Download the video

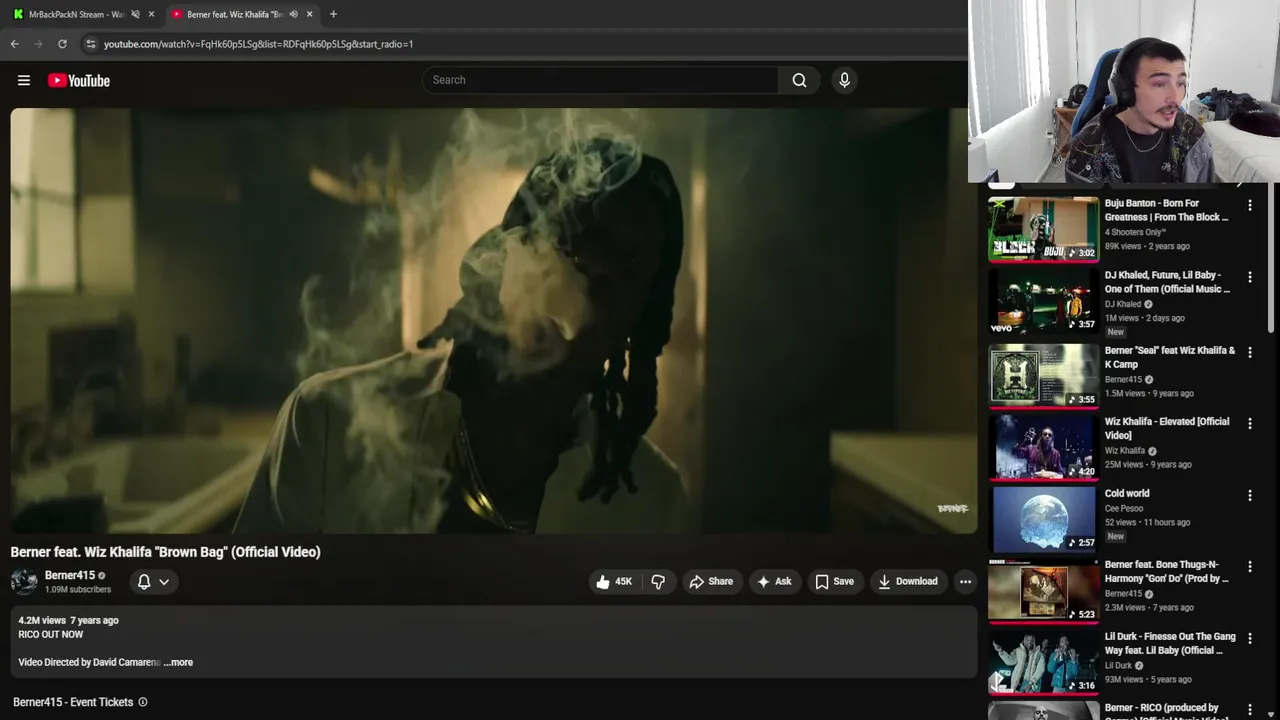click(x=907, y=581)
